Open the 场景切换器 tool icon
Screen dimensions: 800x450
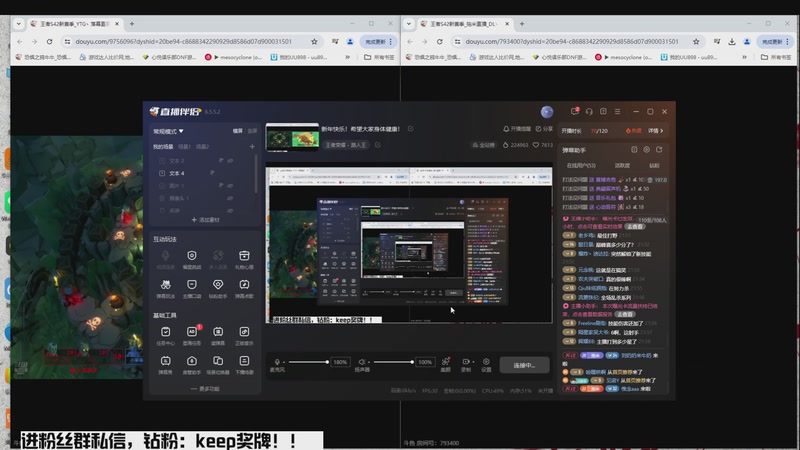(x=218, y=361)
